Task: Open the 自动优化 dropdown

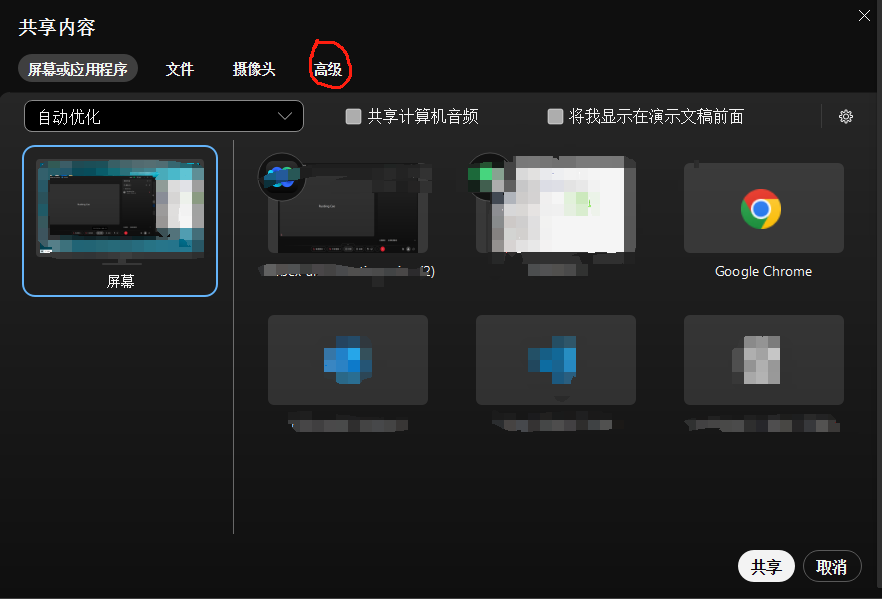Action: 163,116
